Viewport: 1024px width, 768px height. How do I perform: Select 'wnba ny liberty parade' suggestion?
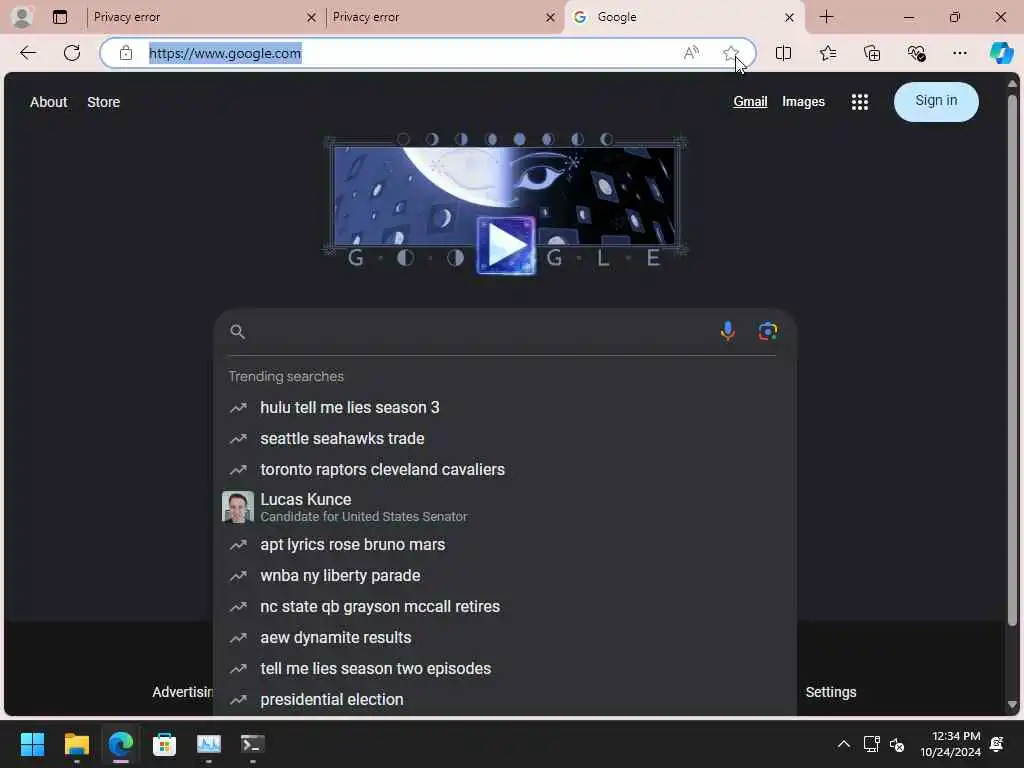tap(505, 575)
